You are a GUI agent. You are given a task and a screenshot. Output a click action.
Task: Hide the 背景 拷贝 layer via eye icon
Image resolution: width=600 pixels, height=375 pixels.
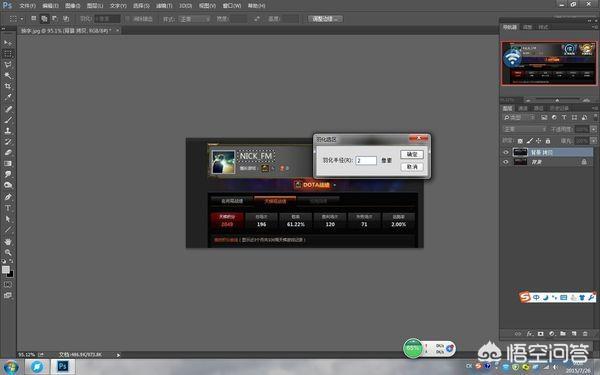[x=506, y=152]
